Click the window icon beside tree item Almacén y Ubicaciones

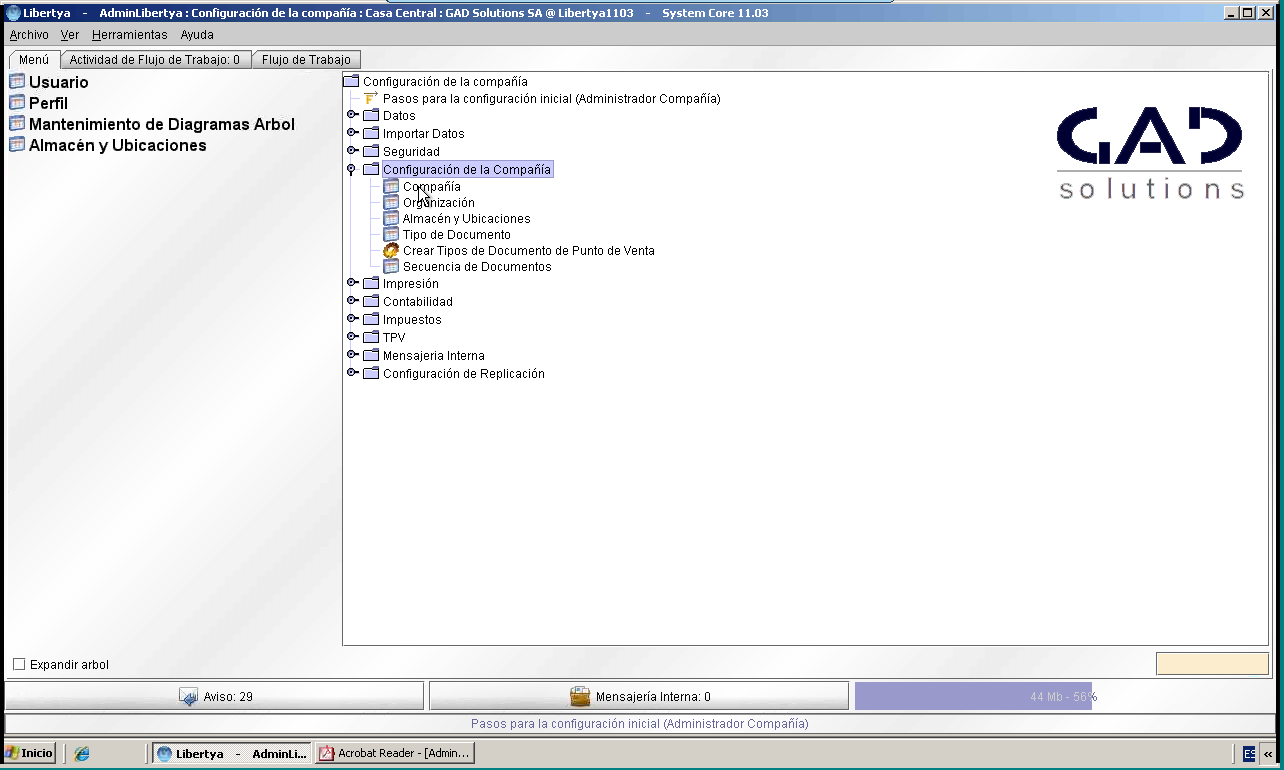[391, 218]
